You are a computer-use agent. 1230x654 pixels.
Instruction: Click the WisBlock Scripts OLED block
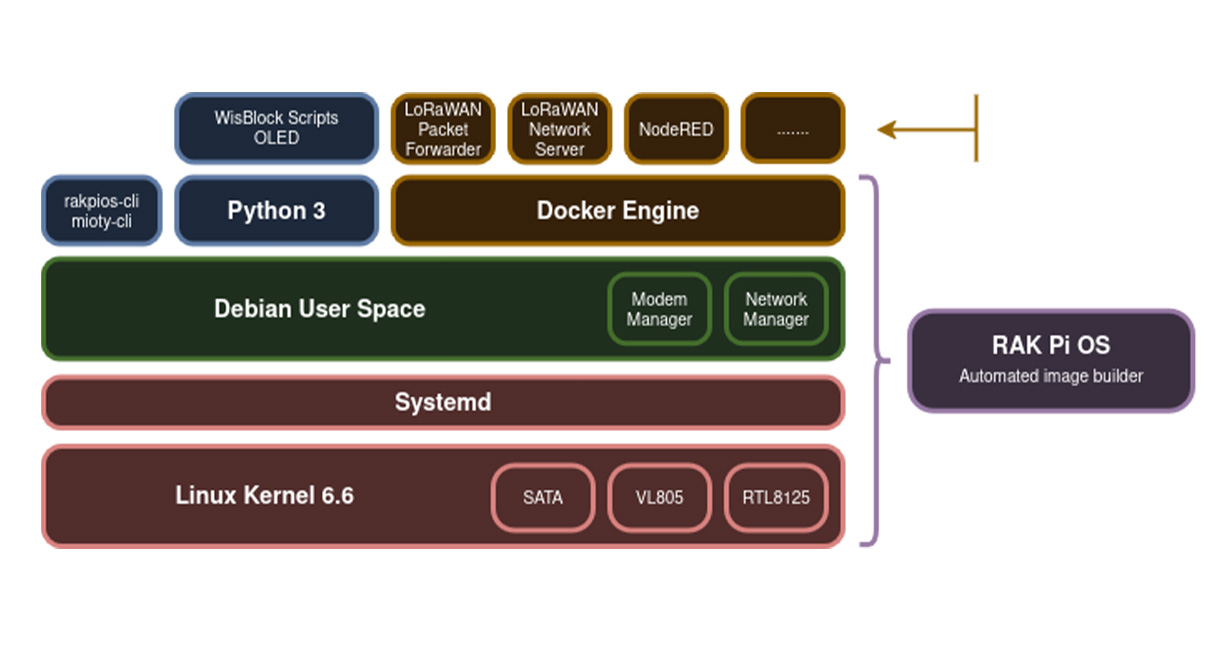(277, 128)
